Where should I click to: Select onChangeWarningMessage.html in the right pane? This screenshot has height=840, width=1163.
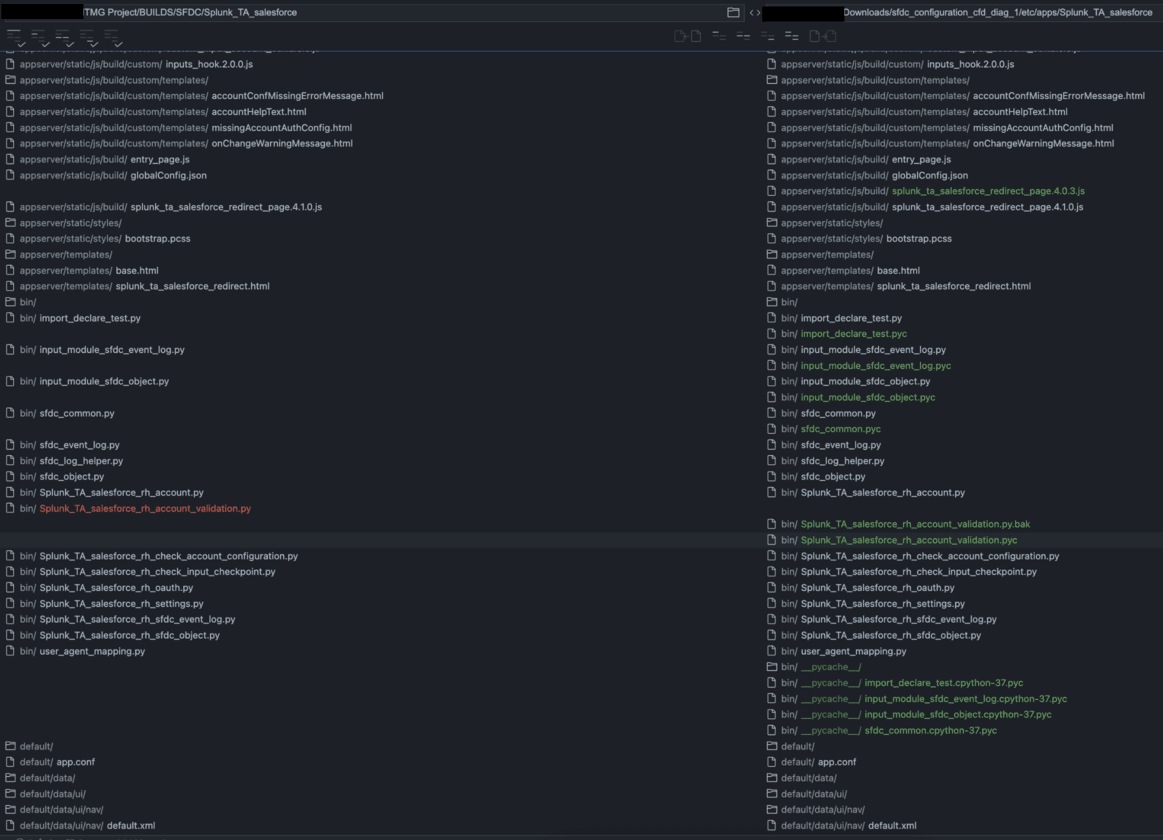(x=1043, y=144)
